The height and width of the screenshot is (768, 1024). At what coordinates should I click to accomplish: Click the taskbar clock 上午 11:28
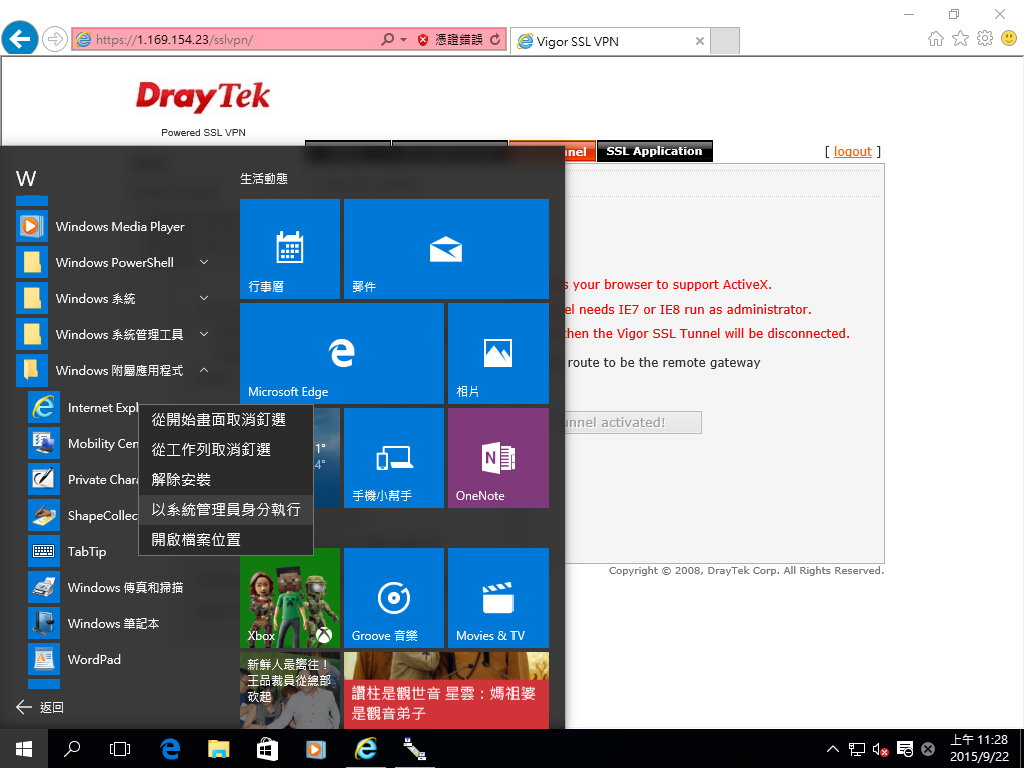point(979,748)
